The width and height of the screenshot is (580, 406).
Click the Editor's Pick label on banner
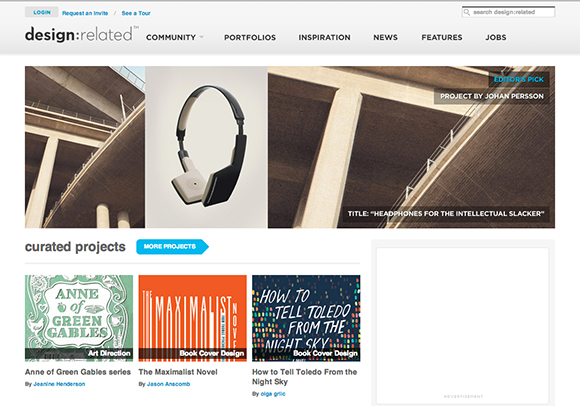pyautogui.click(x=519, y=79)
